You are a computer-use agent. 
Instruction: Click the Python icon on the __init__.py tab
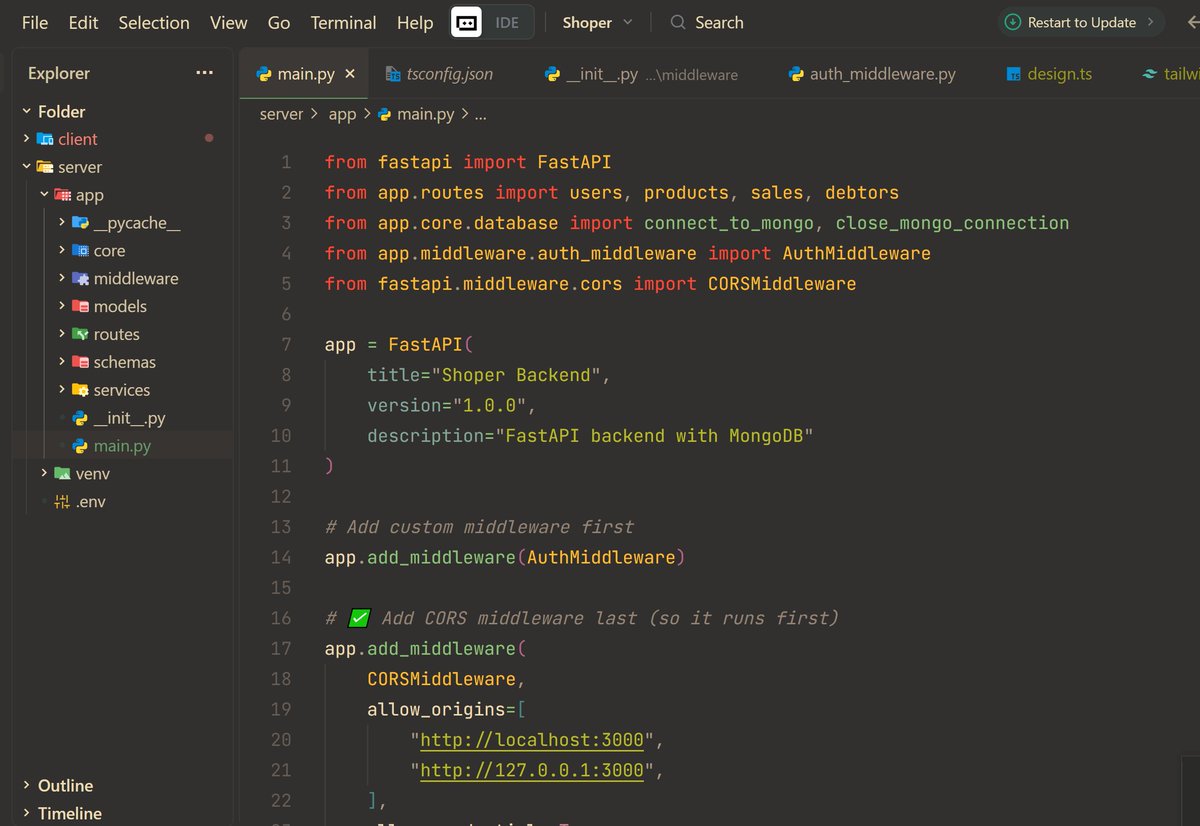pyautogui.click(x=552, y=73)
